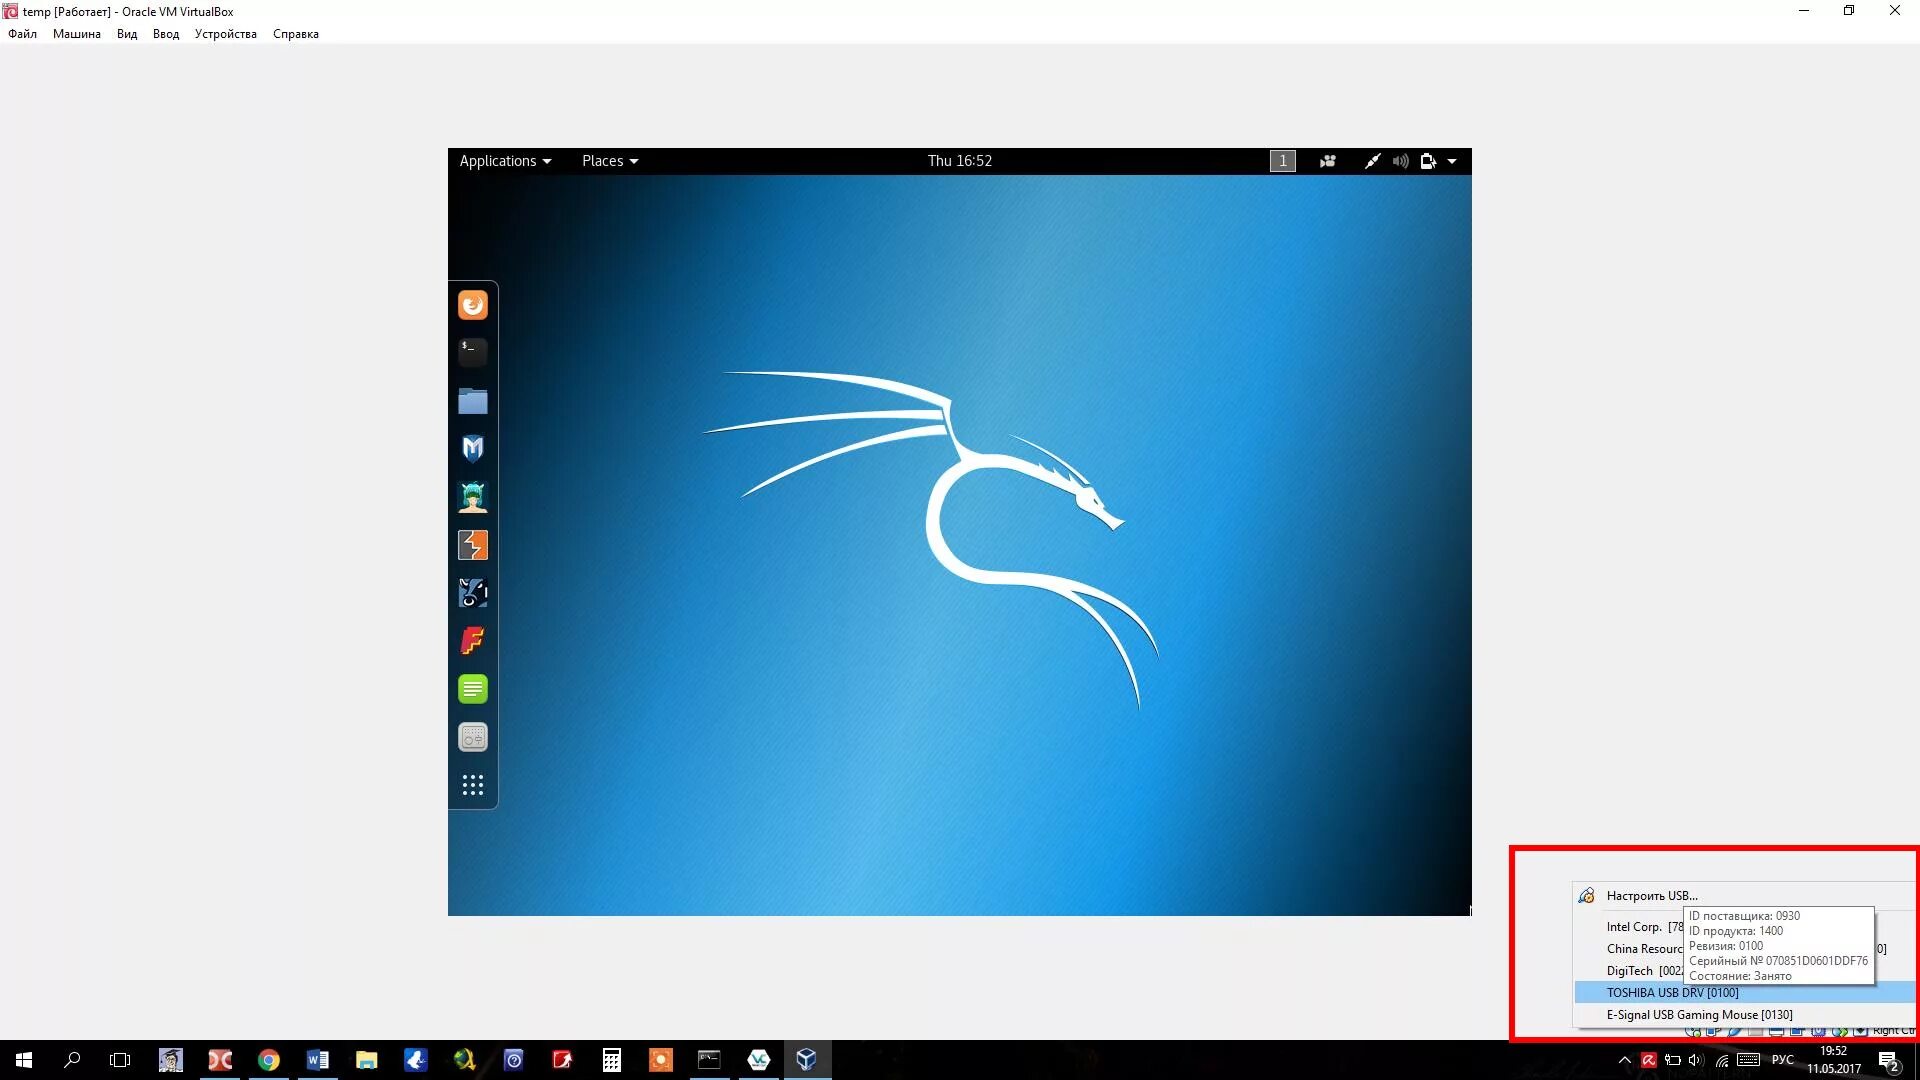Open Firefox from the Kali dock

tap(473, 305)
